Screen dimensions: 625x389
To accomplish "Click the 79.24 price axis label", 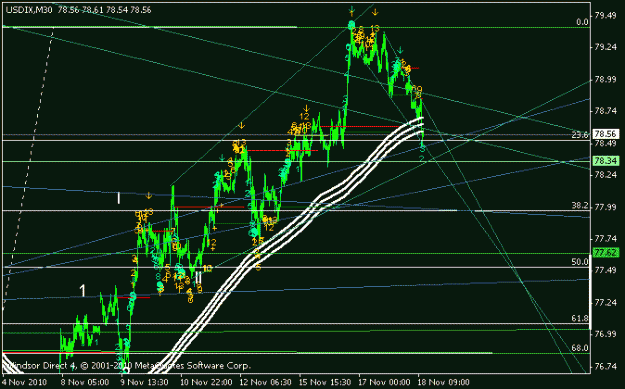I will pos(605,47).
